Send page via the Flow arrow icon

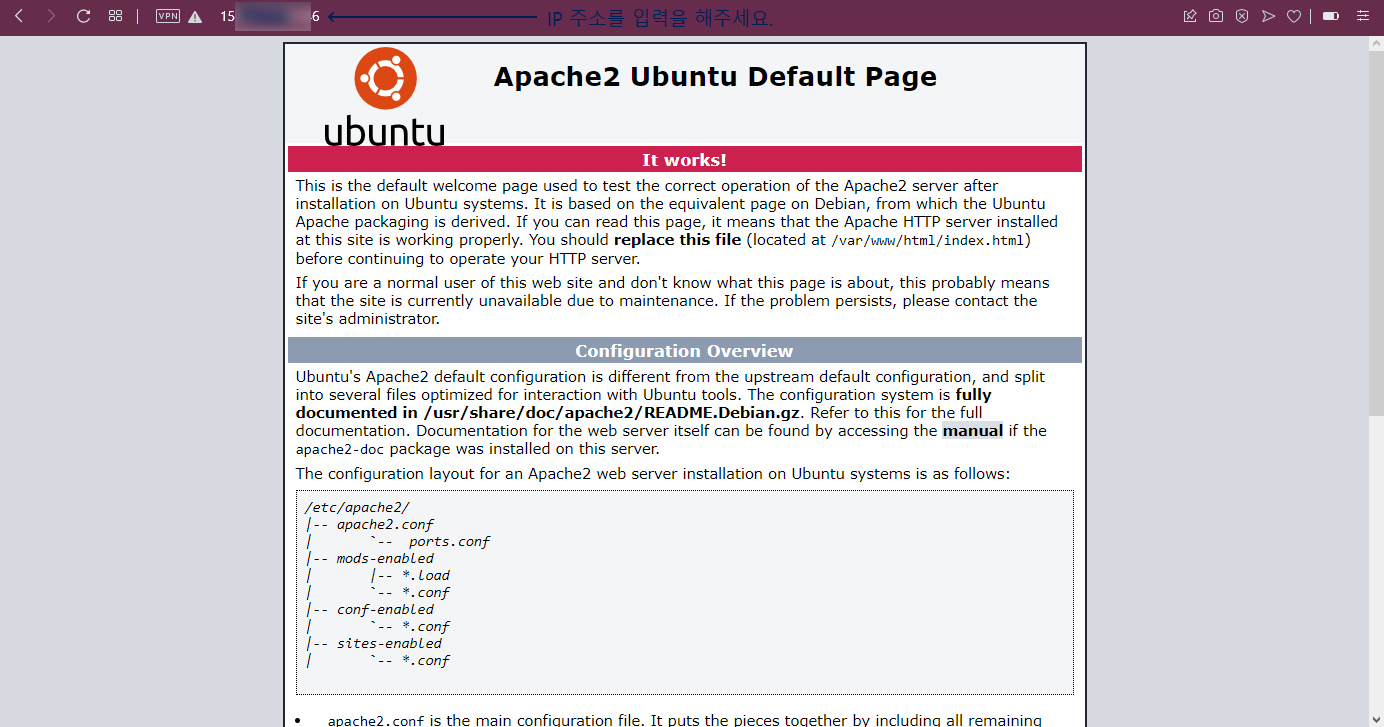pos(1268,16)
